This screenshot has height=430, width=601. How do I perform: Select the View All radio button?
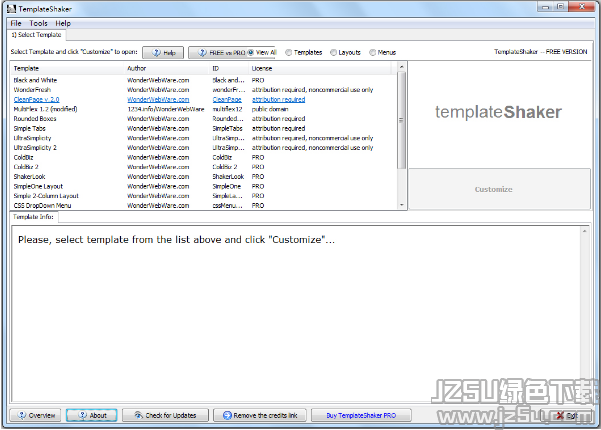click(x=251, y=53)
